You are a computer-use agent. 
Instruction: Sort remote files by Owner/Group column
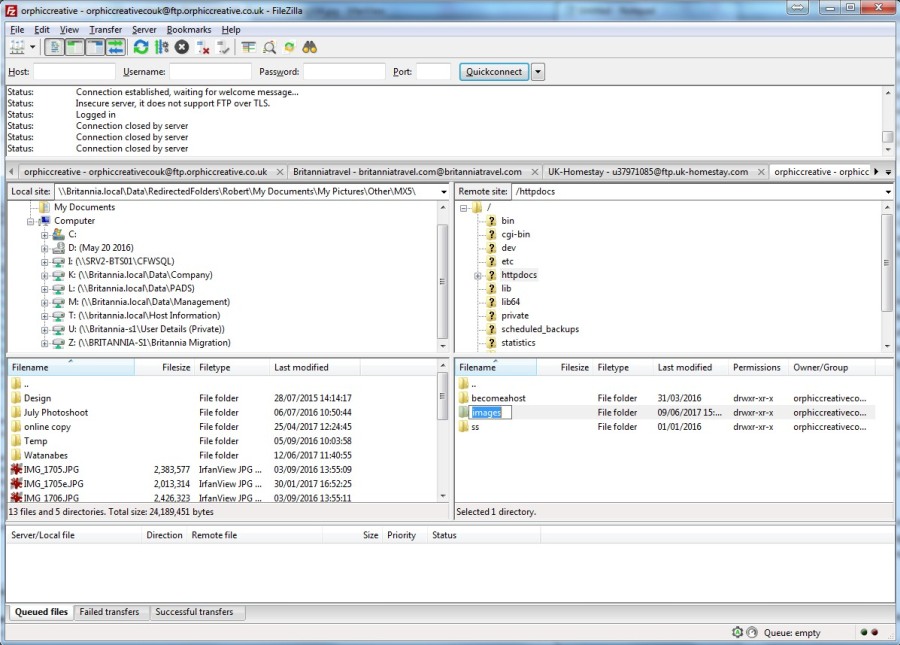[831, 367]
